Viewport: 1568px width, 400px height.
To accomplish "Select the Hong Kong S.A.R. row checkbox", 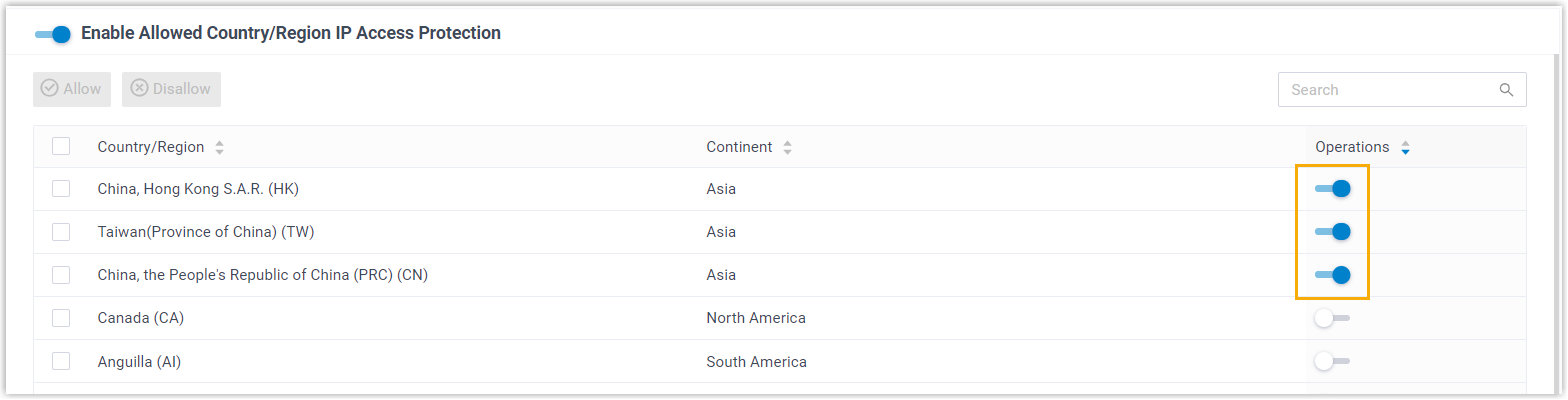I will pos(61,189).
